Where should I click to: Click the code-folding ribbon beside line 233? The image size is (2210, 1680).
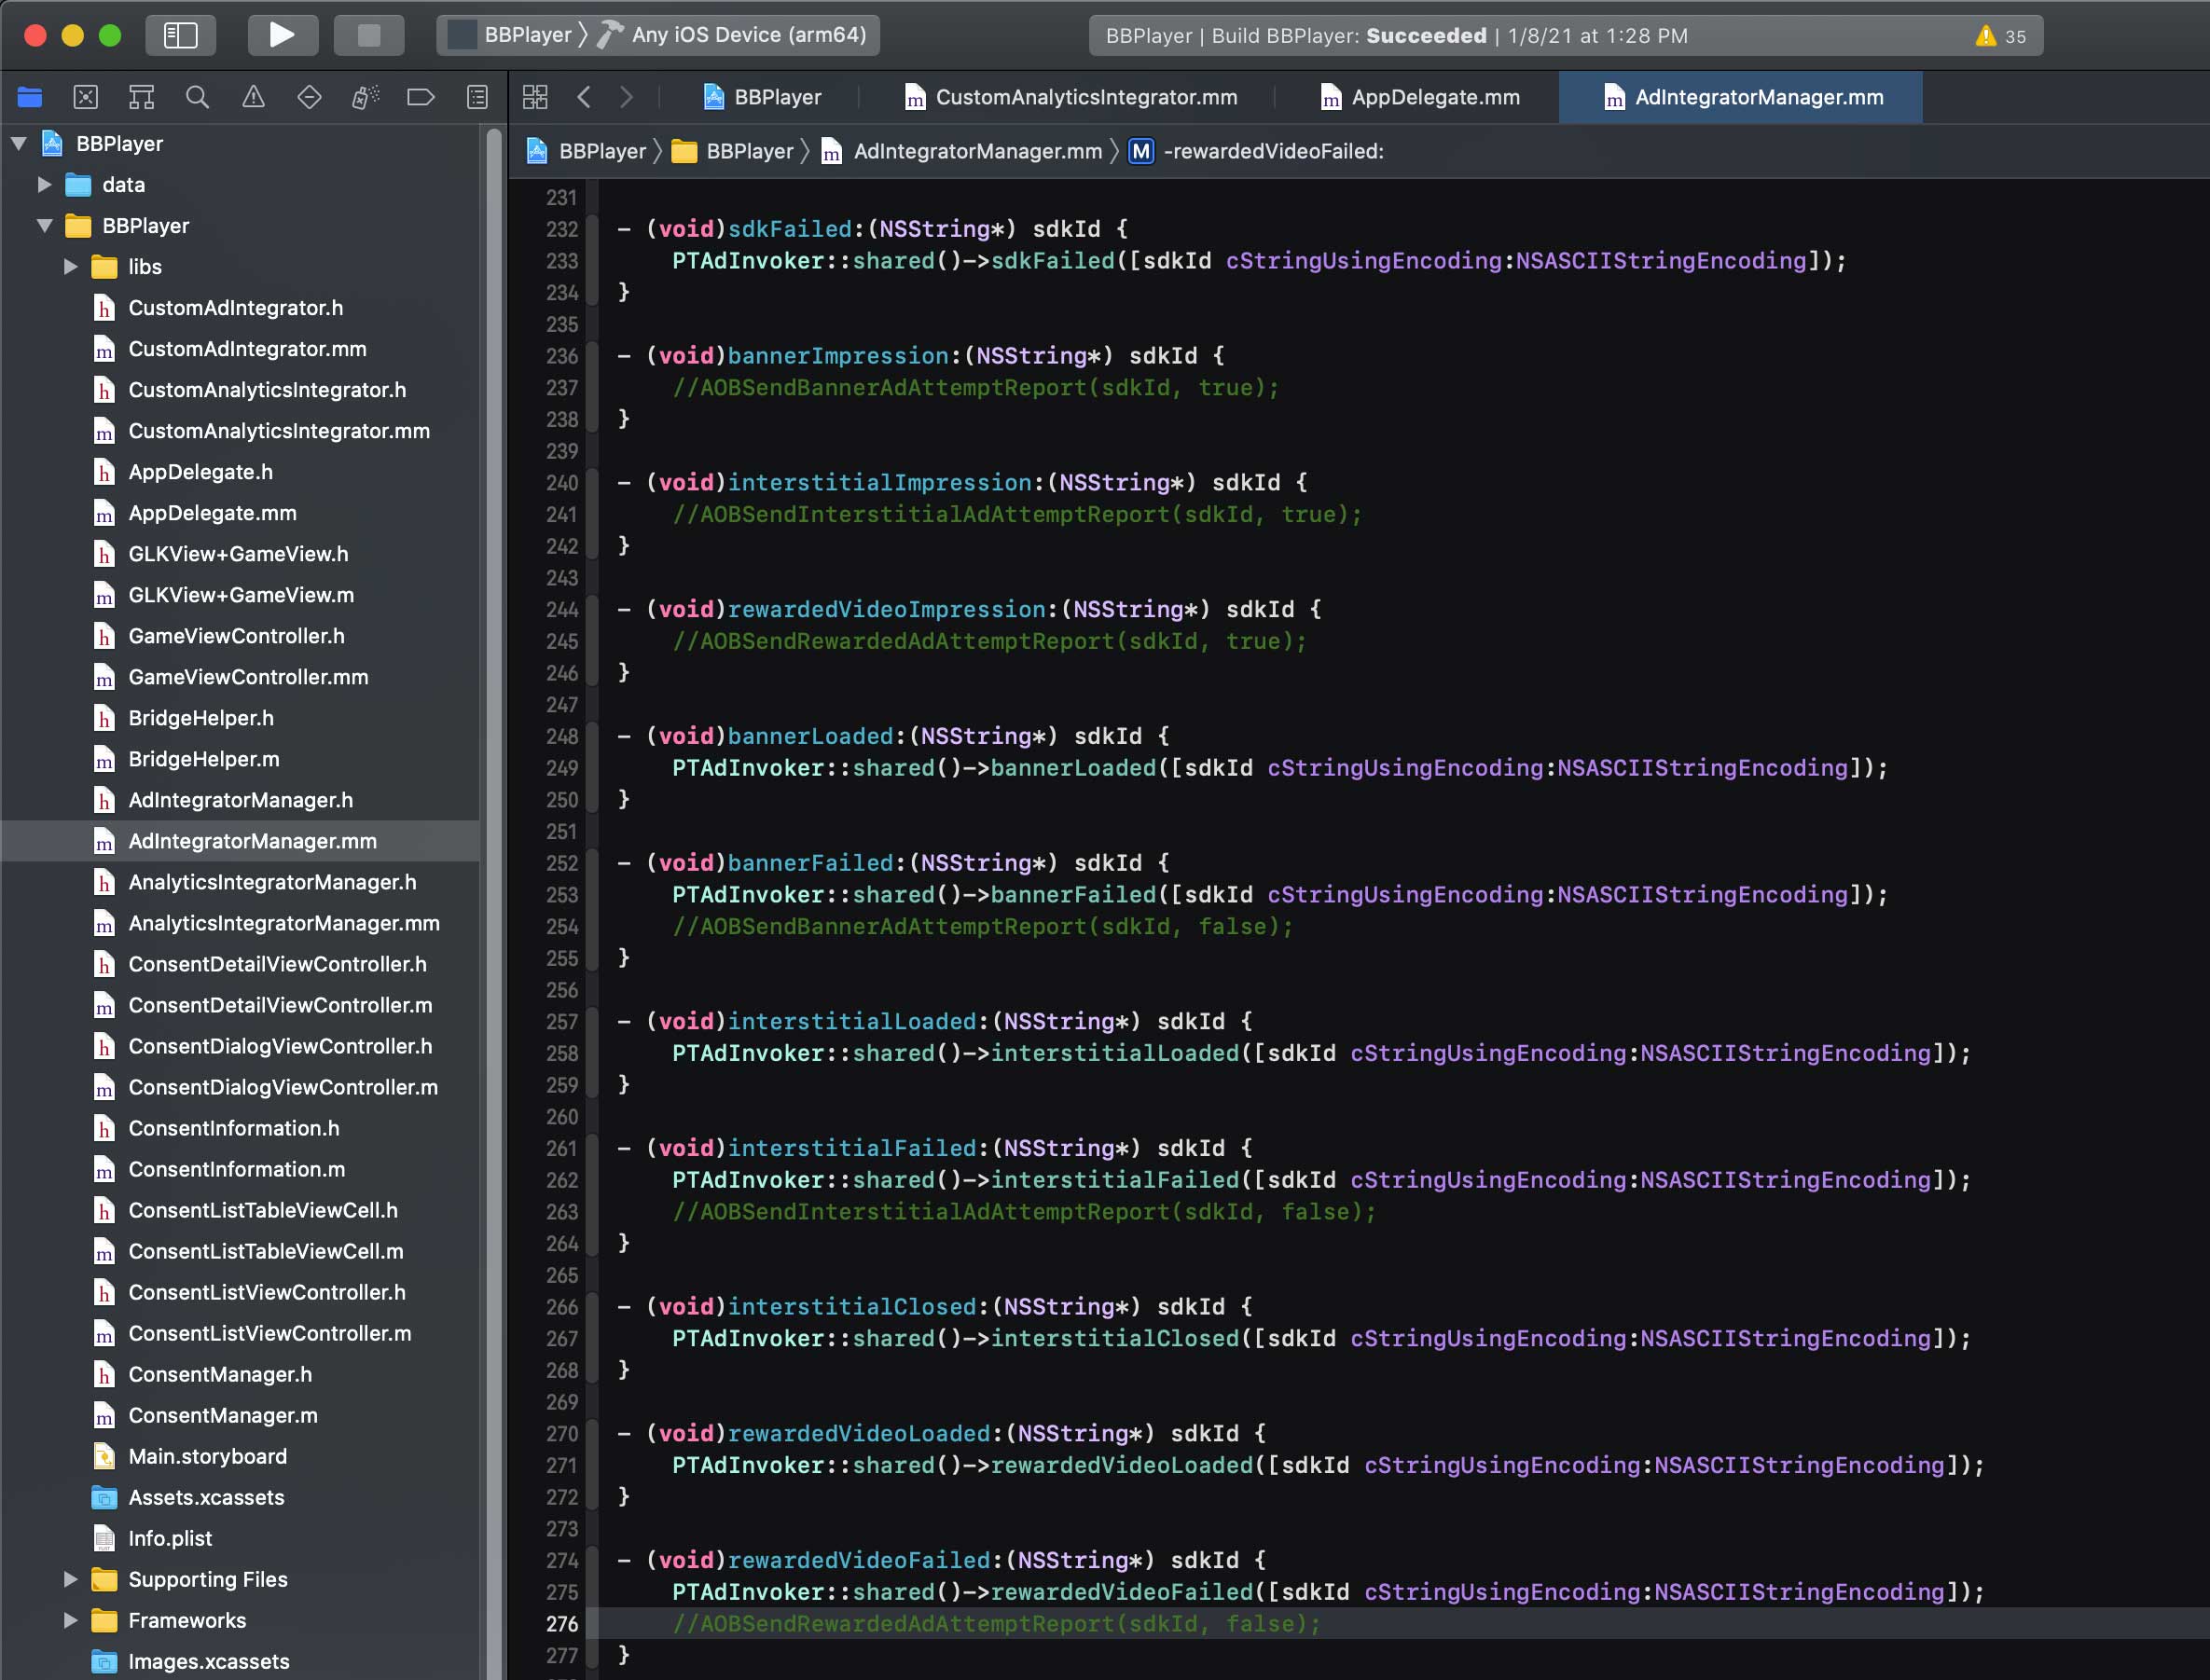(592, 261)
